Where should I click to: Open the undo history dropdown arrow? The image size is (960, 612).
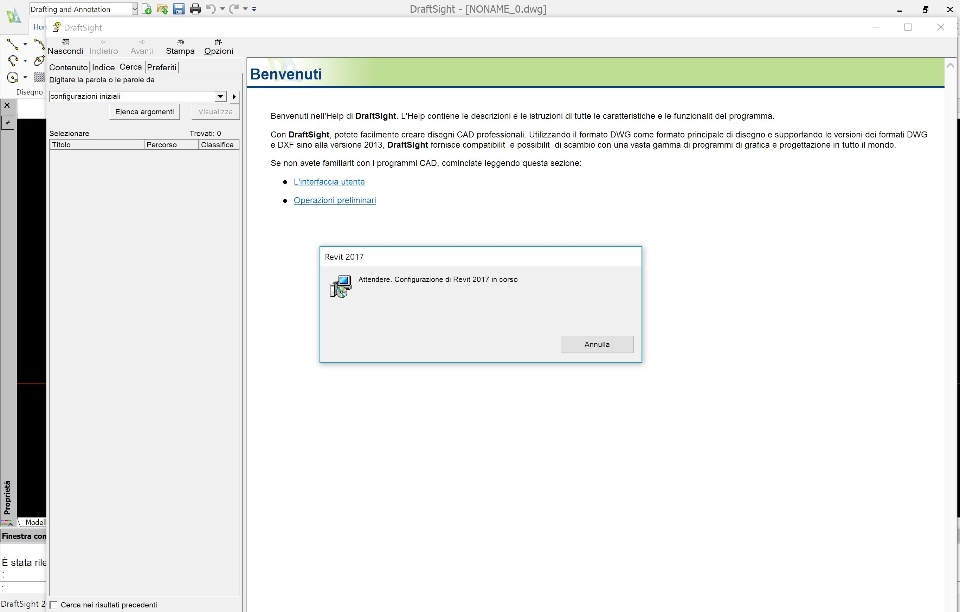click(x=222, y=9)
